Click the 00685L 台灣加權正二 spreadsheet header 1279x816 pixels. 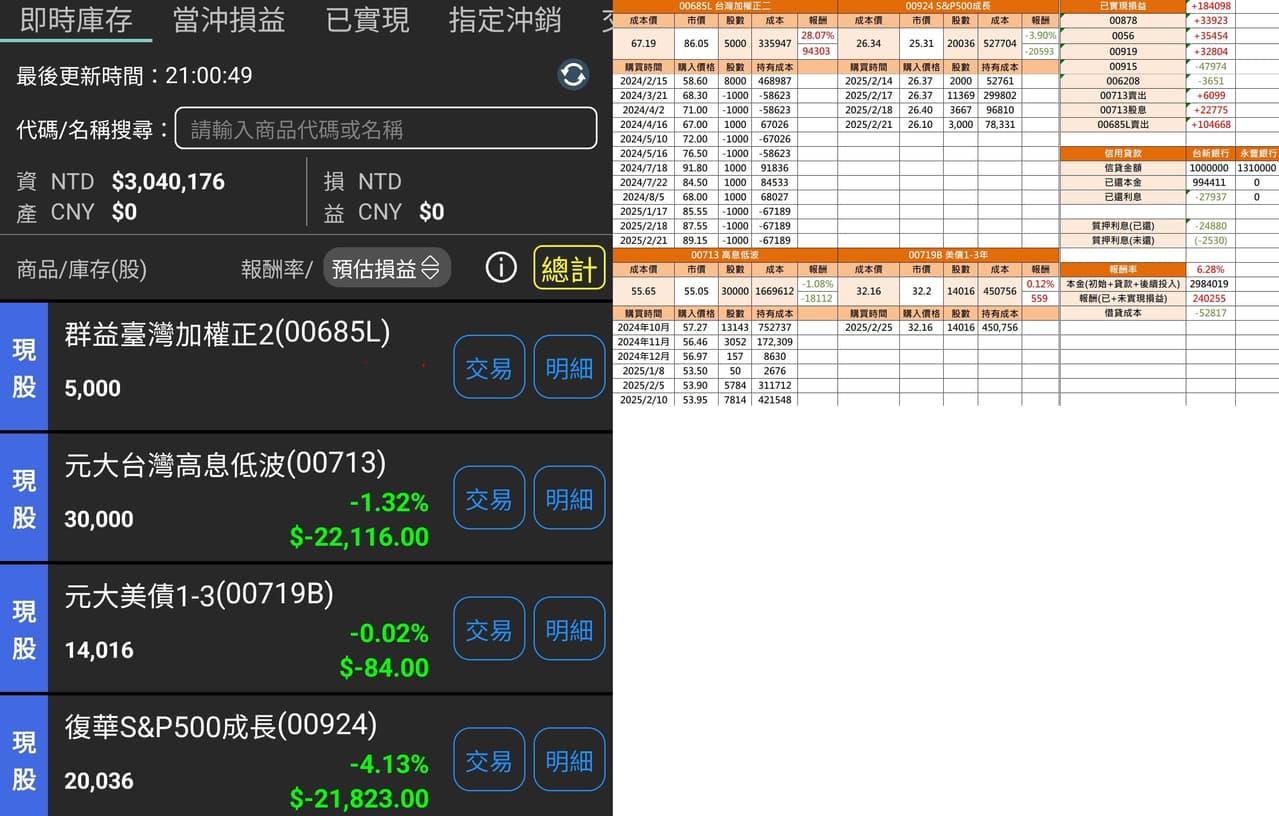(x=724, y=6)
